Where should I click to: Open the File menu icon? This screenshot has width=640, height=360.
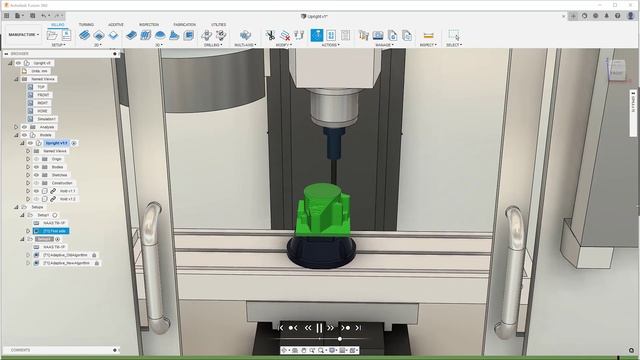click(18, 16)
